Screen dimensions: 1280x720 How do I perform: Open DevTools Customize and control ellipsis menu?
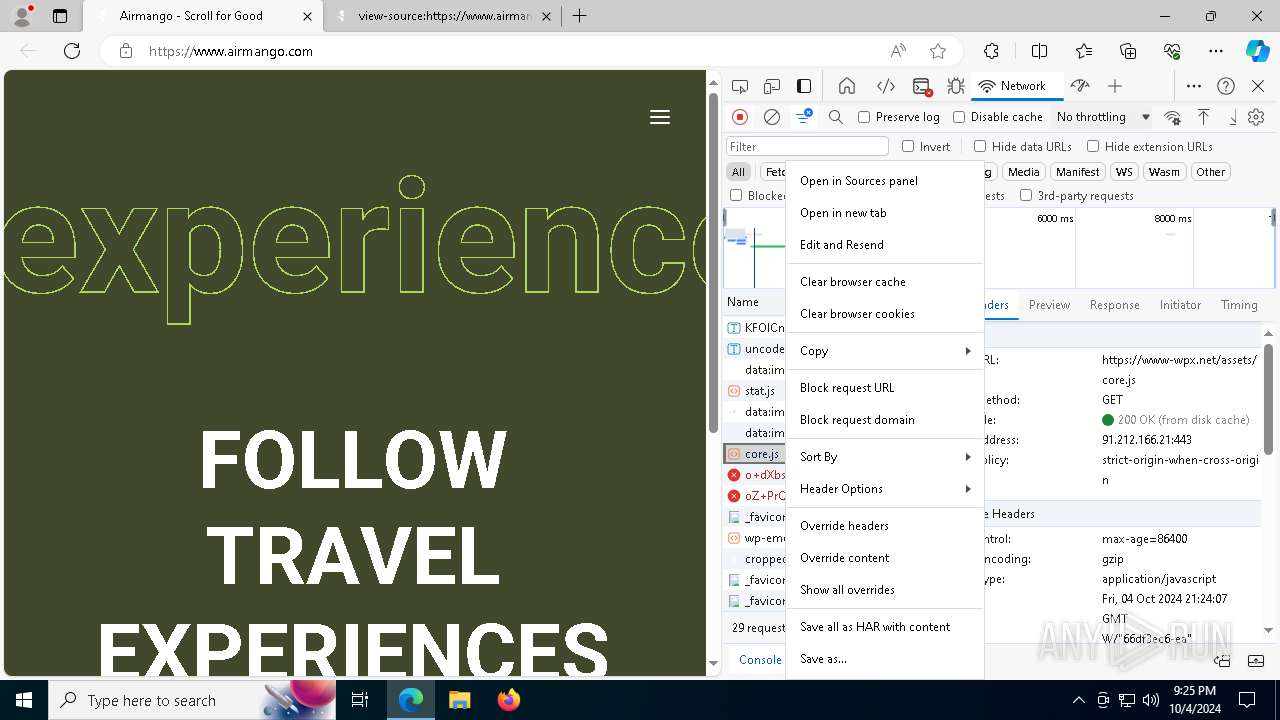coord(1194,86)
